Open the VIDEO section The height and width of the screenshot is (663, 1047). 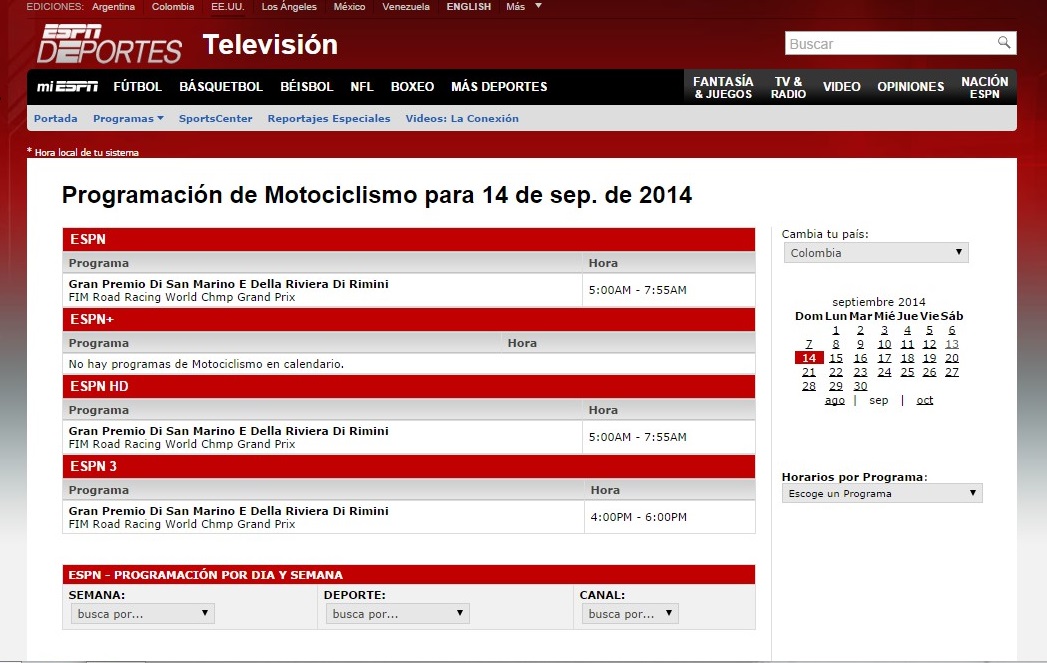(841, 87)
